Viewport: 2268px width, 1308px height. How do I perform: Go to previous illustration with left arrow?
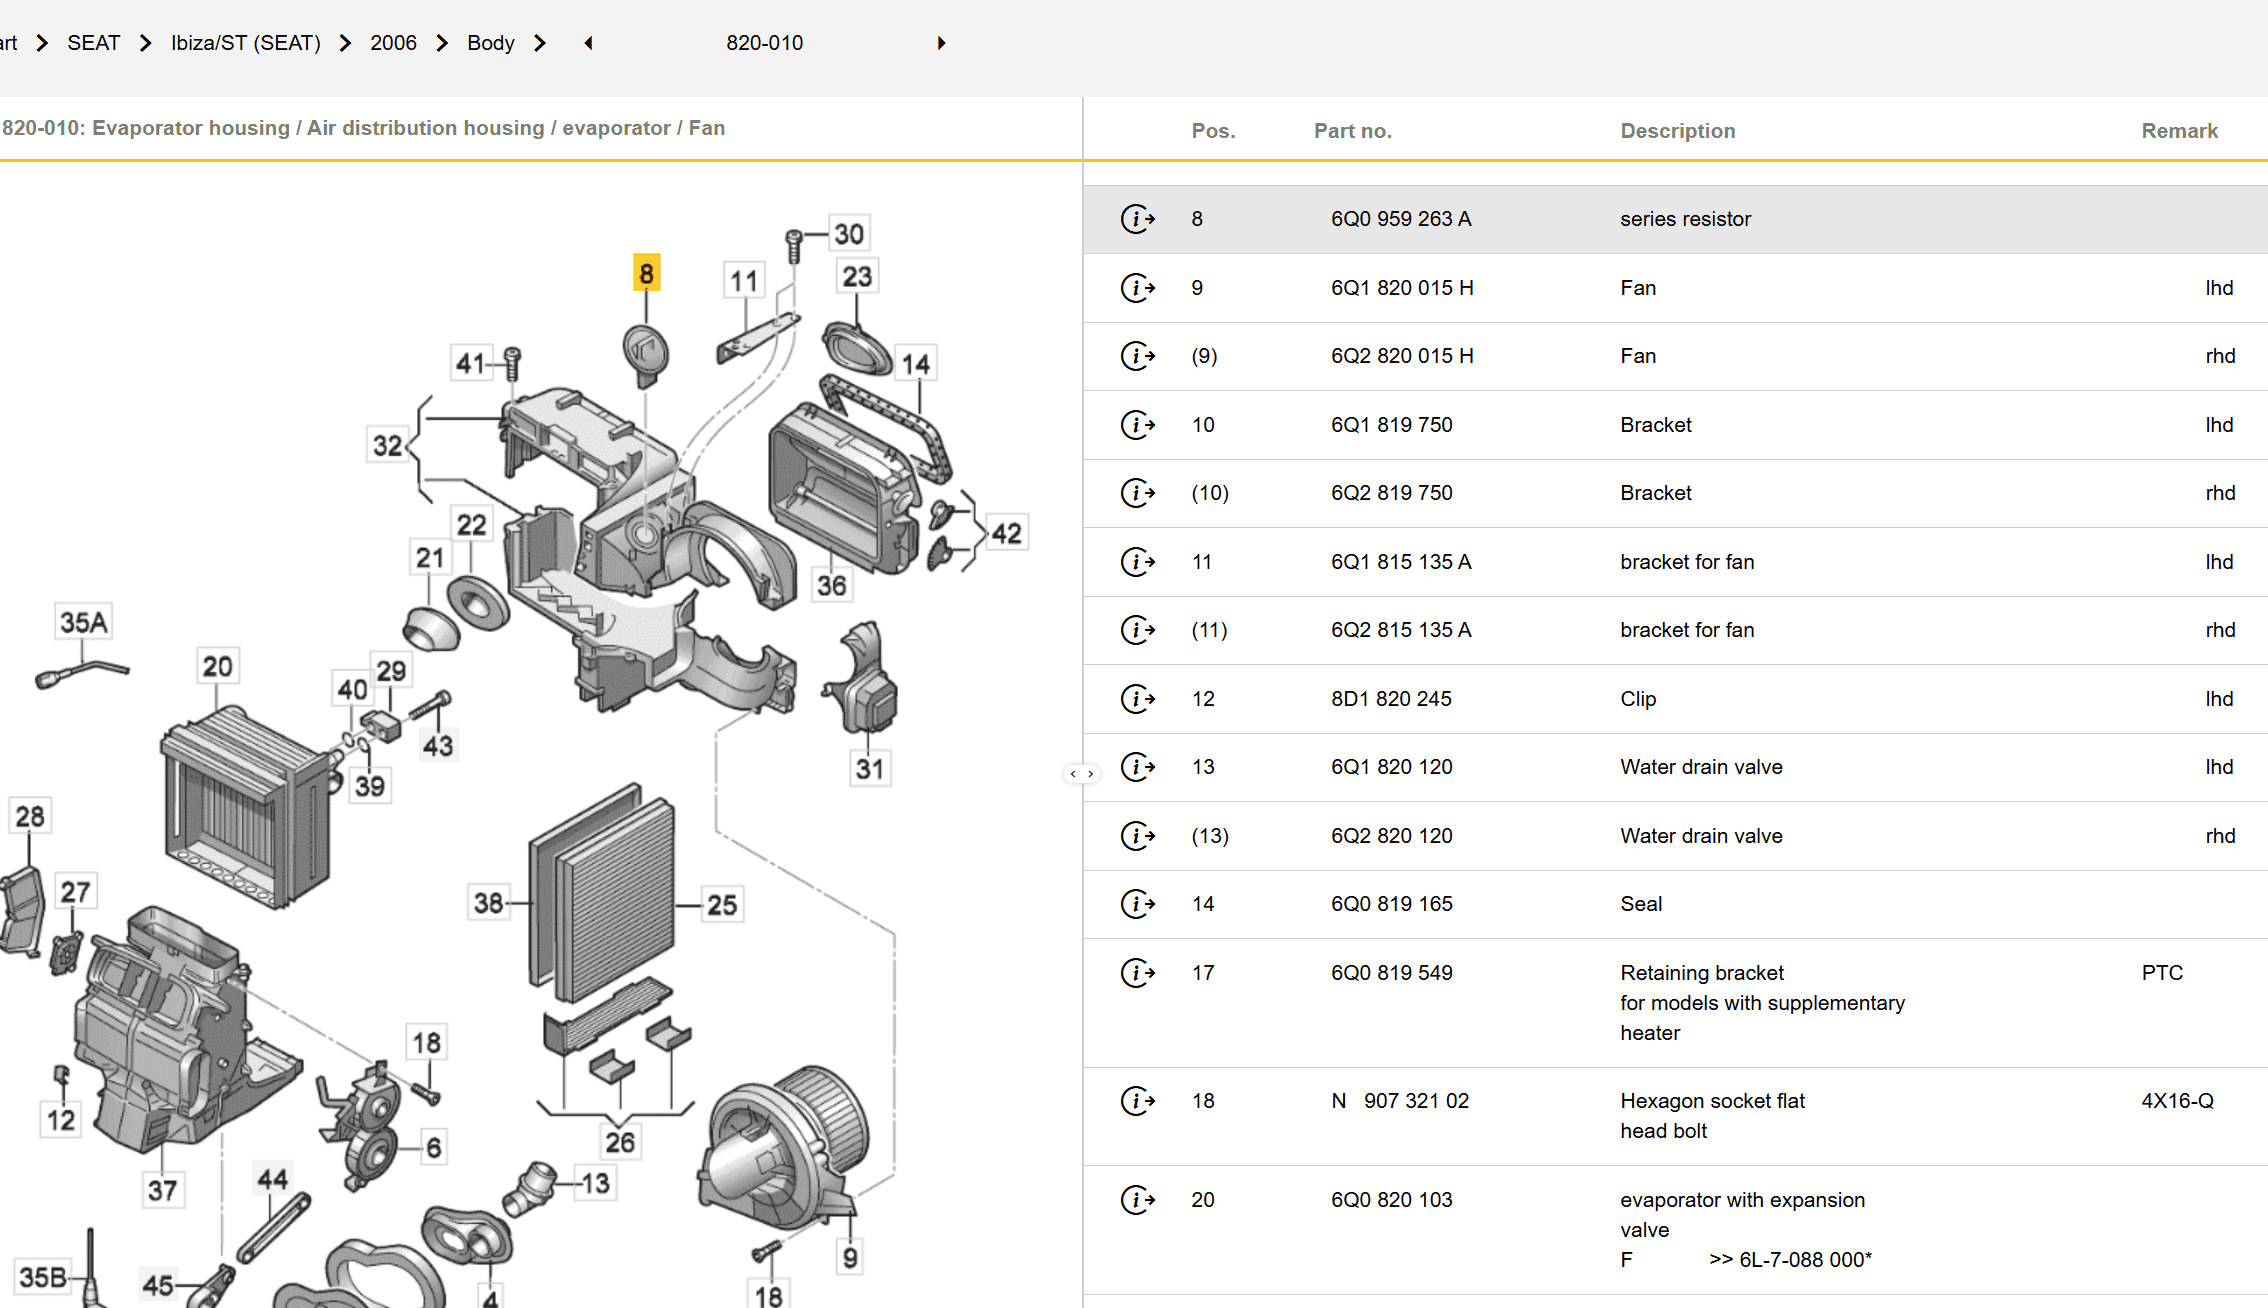point(588,43)
